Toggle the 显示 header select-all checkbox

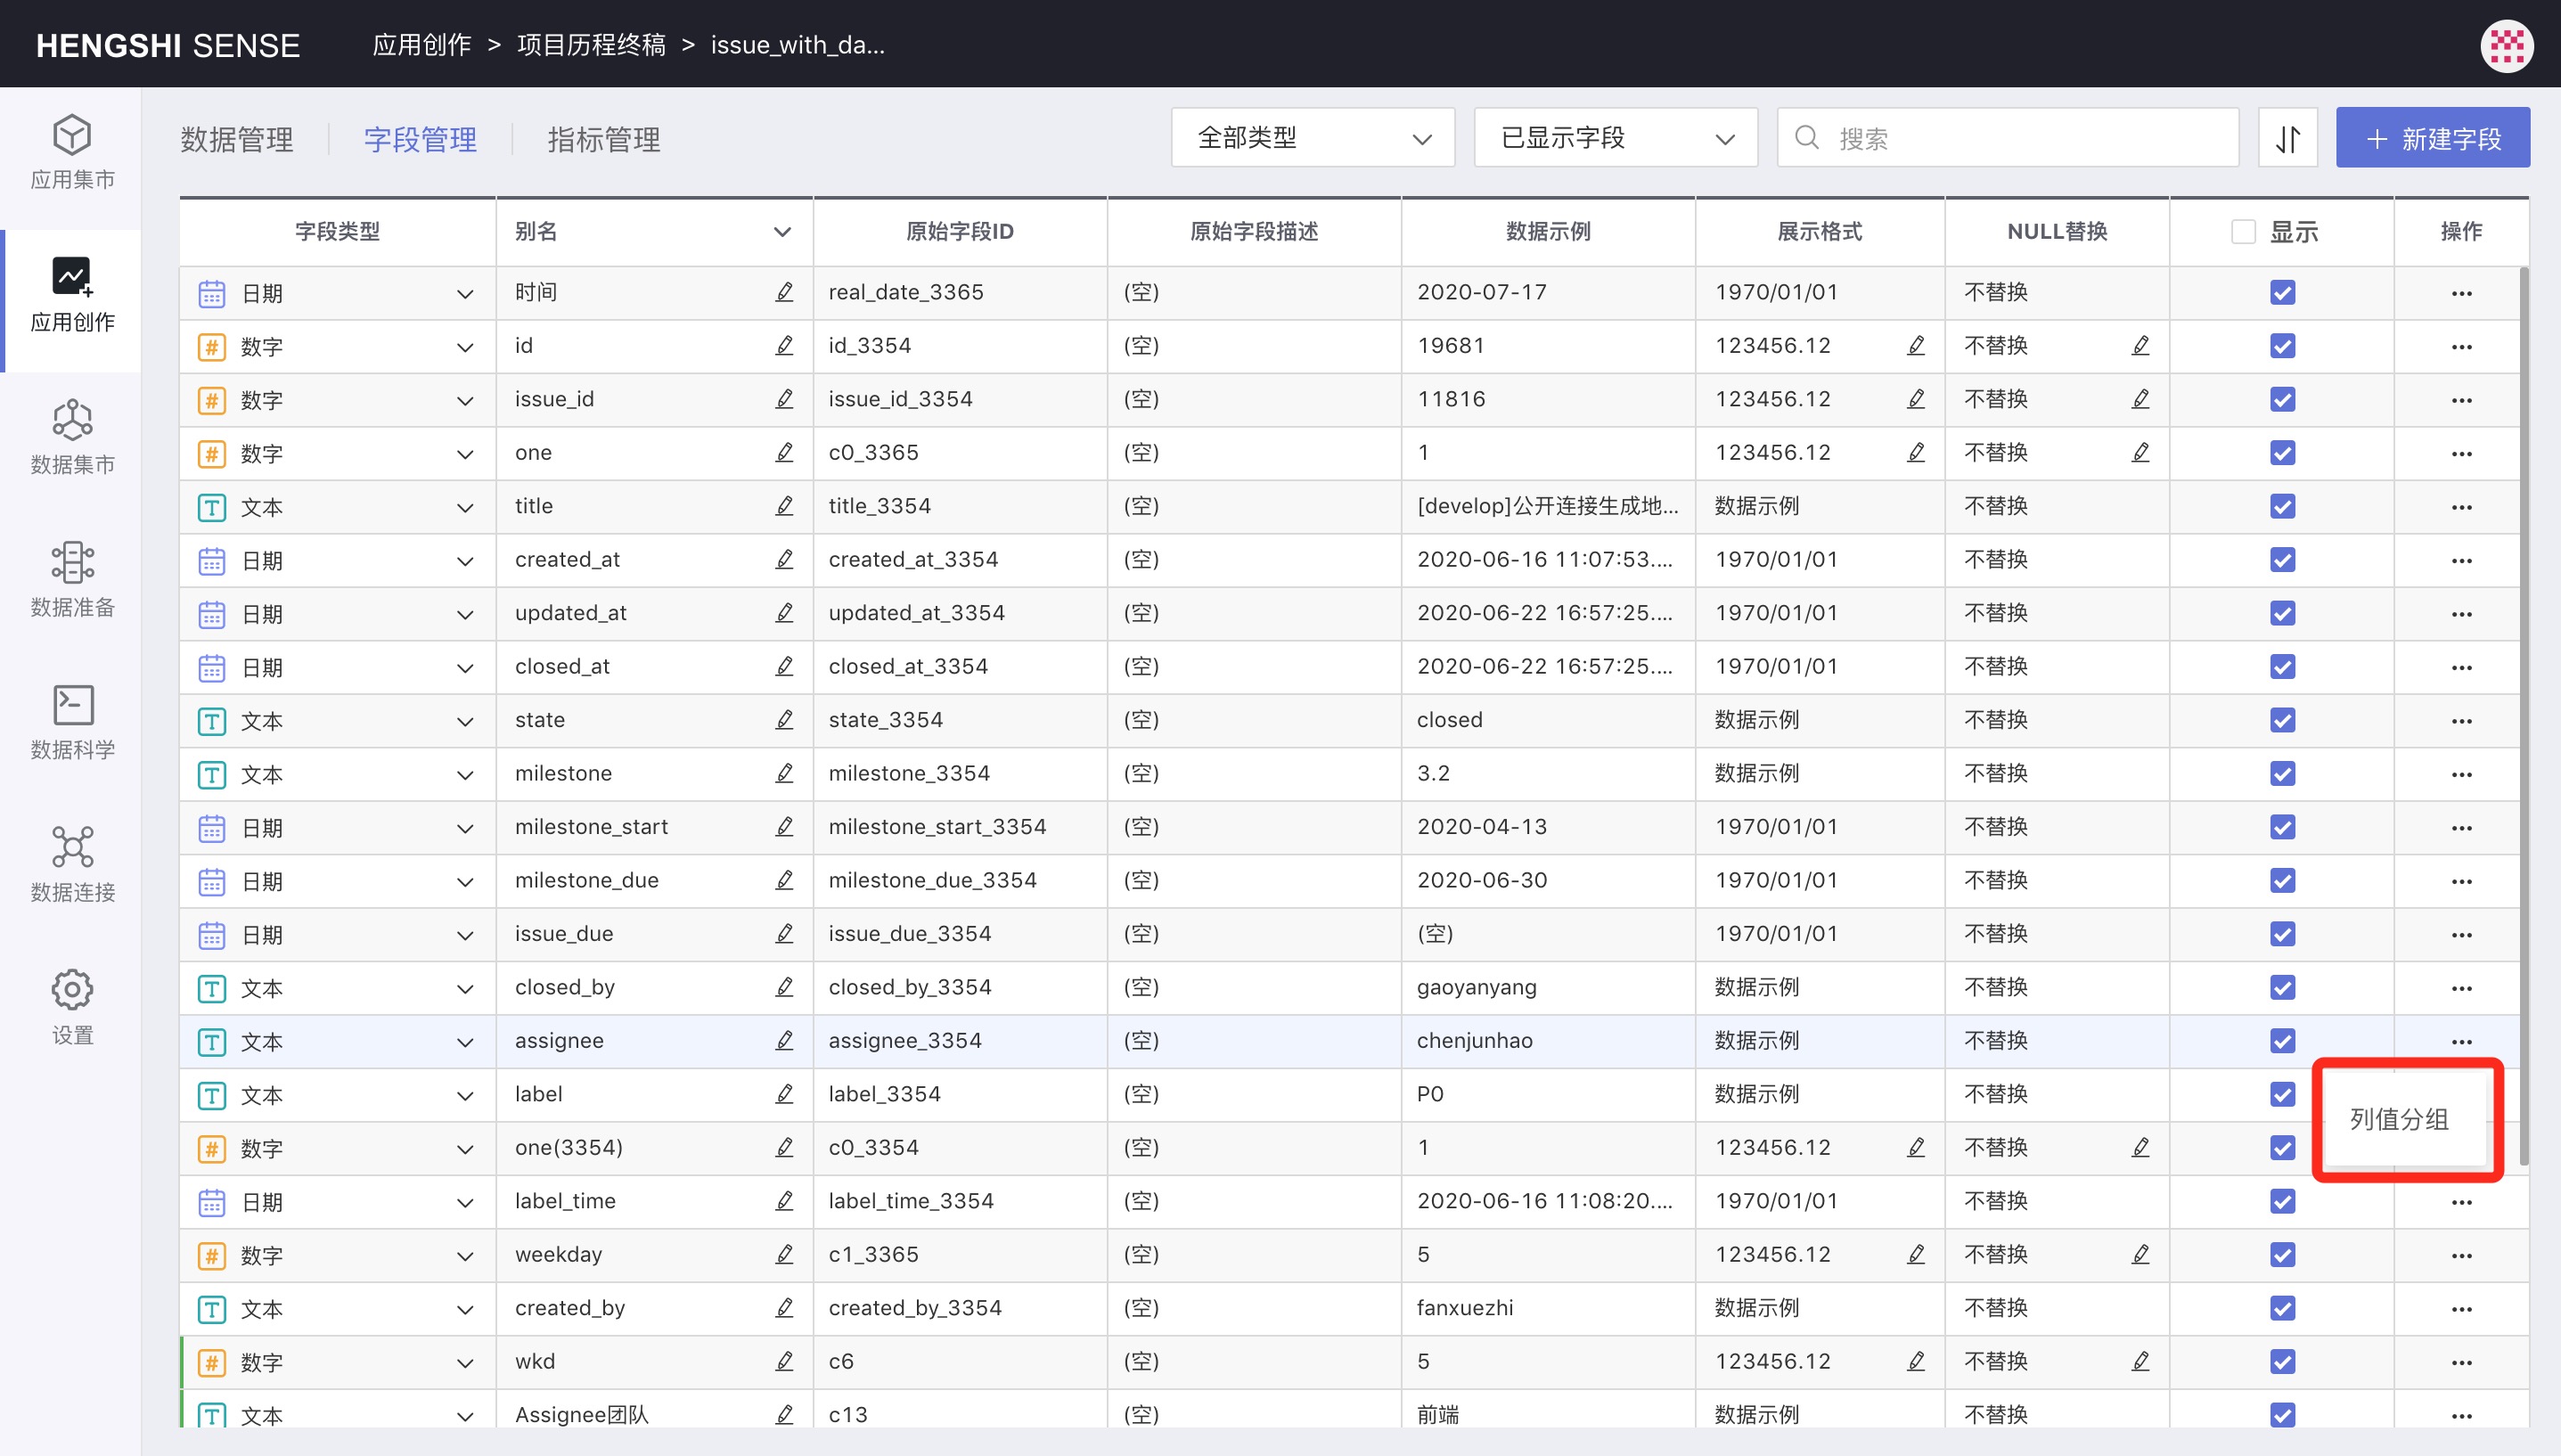pos(2243,232)
